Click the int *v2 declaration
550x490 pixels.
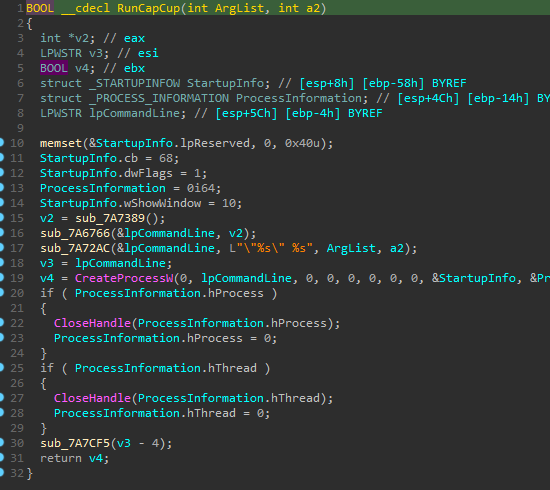pos(67,38)
